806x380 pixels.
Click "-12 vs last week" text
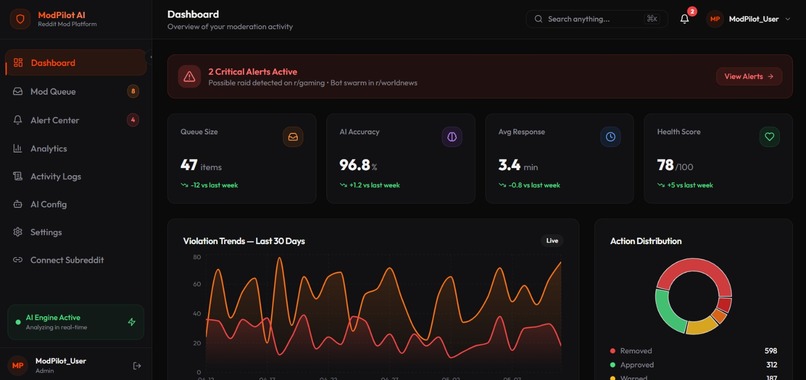click(214, 185)
